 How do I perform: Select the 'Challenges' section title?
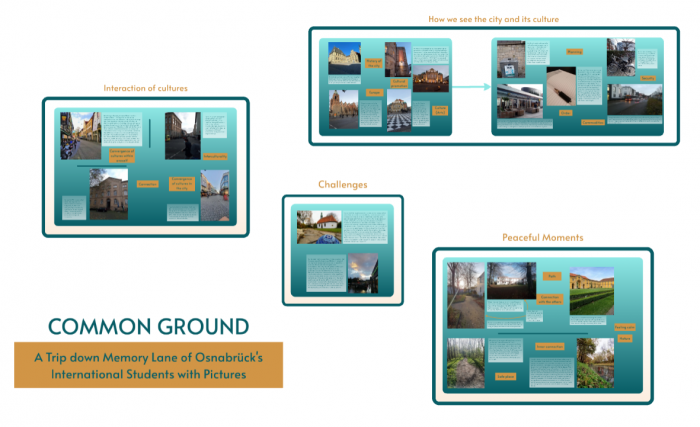tap(342, 185)
